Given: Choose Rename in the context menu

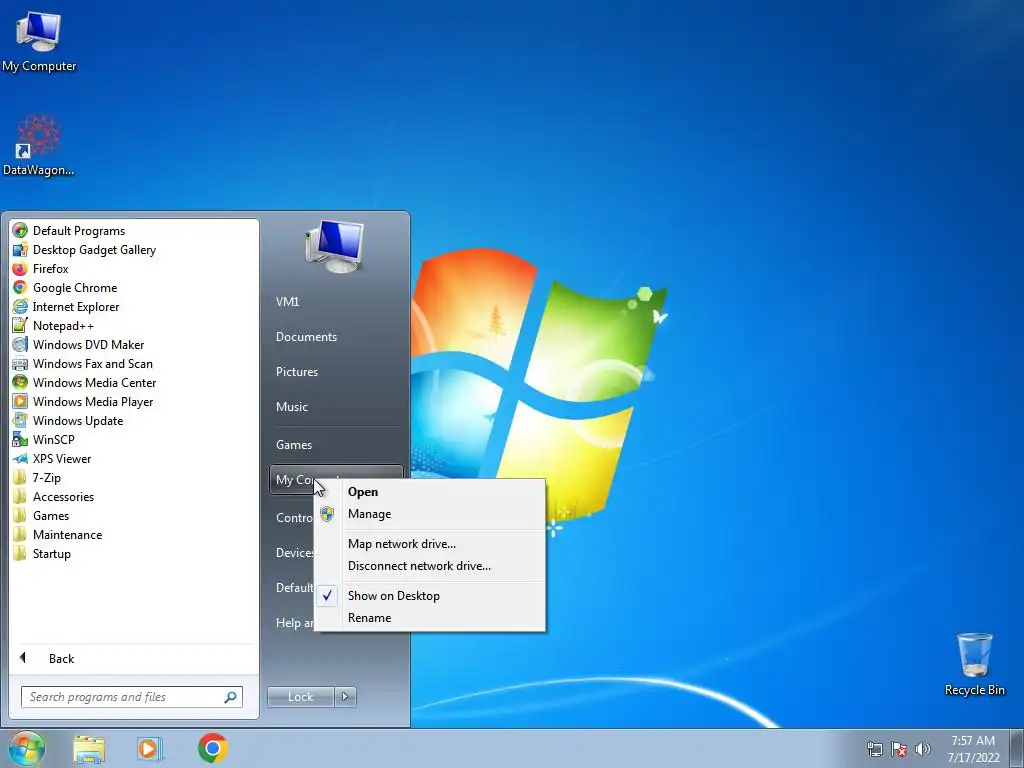Looking at the screenshot, I should coord(430,618).
